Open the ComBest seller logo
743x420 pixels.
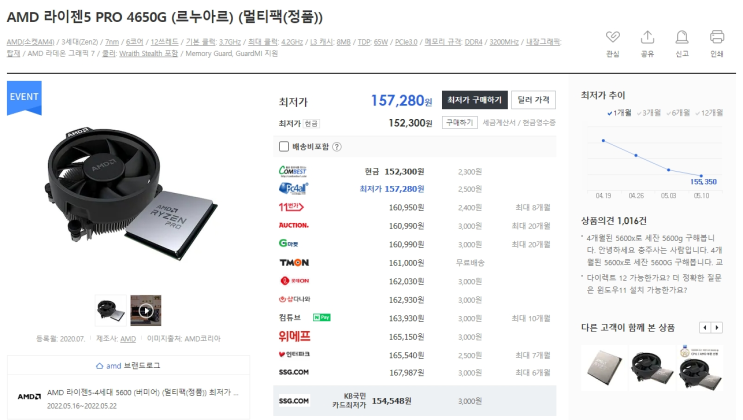coord(292,171)
